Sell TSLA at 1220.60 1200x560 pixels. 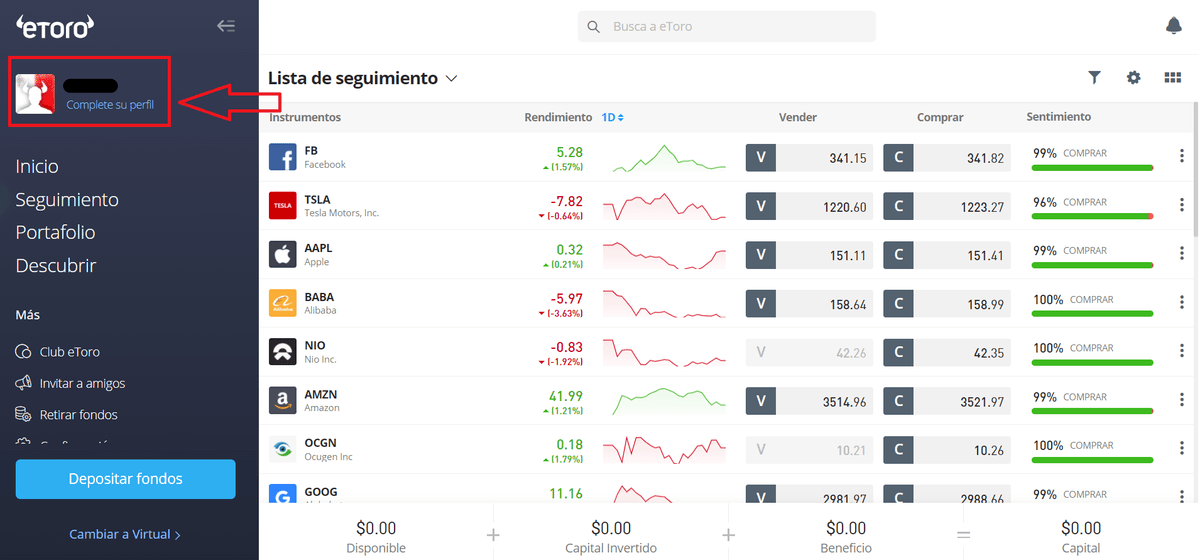point(809,206)
